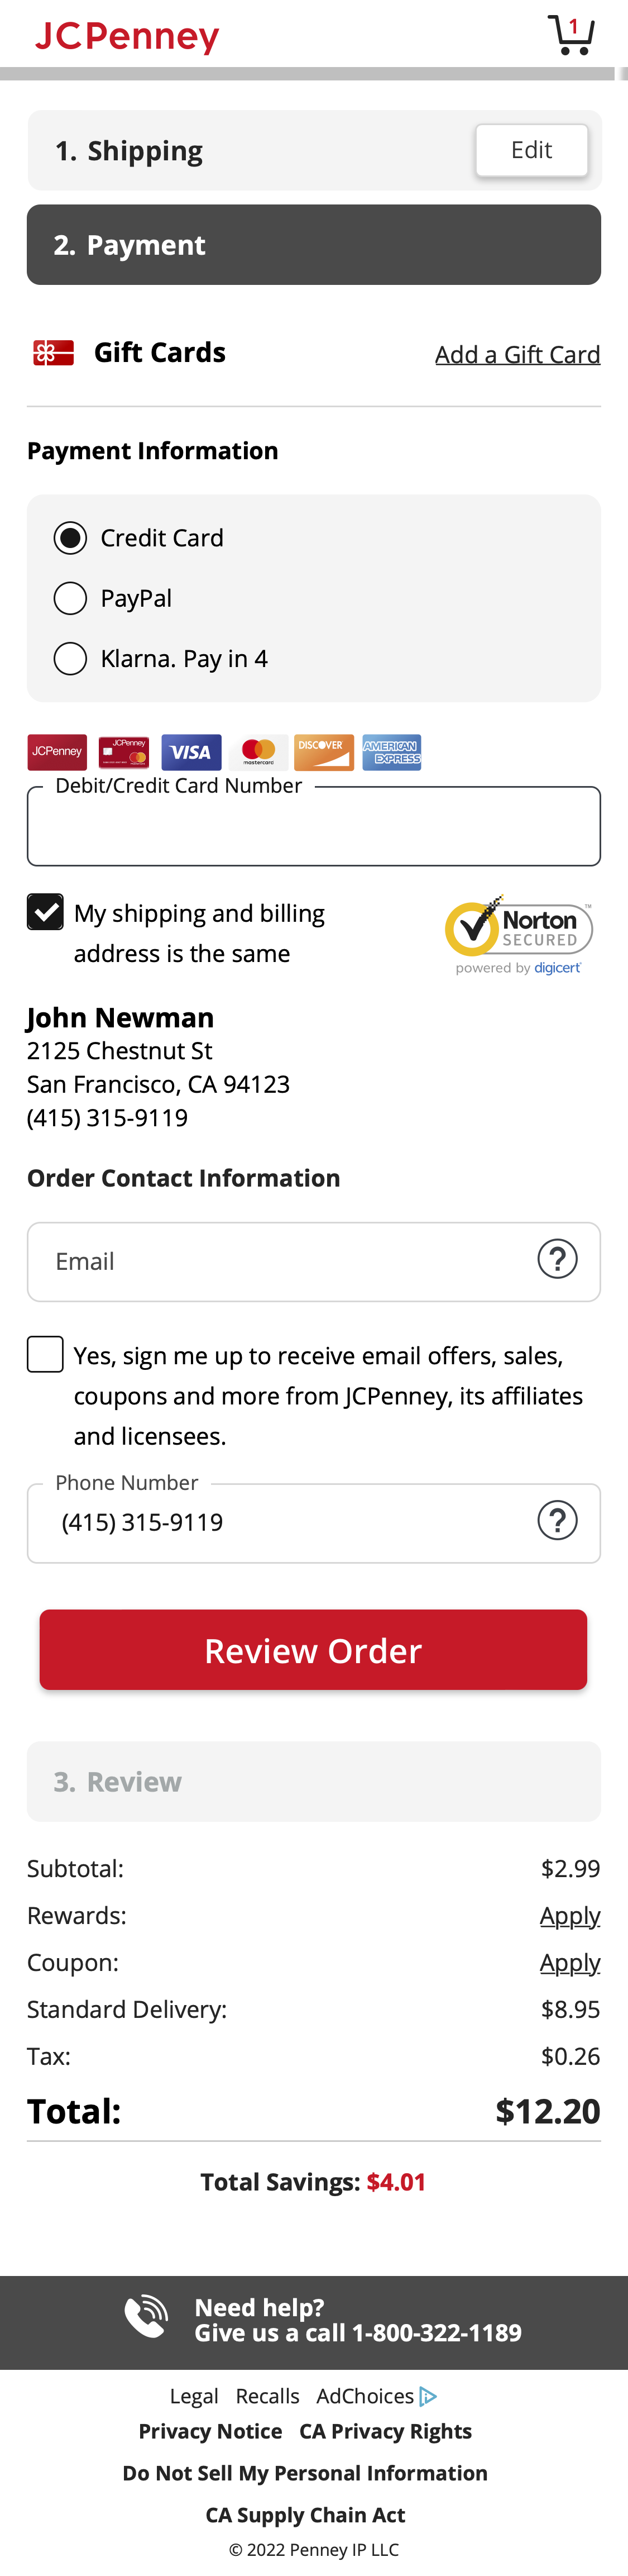Select the PayPal payment option
628x2576 pixels.
(x=70, y=597)
